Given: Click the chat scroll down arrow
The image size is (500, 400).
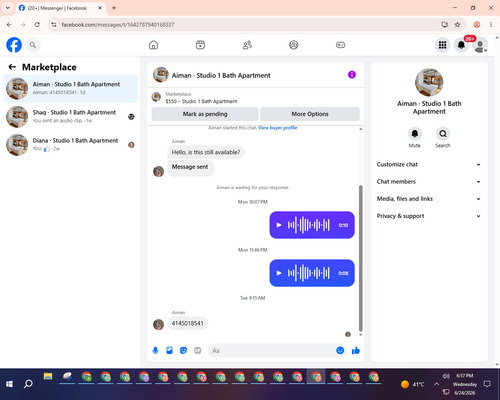Looking at the screenshot, I should [x=360, y=335].
